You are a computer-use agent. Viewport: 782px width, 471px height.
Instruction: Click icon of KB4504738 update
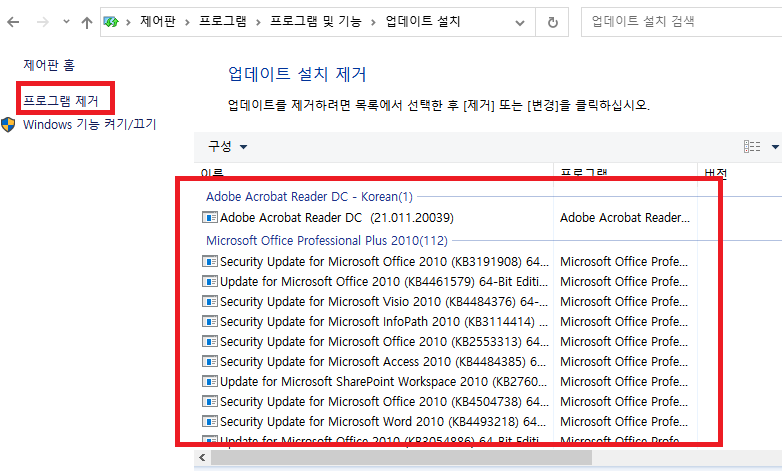tap(209, 401)
